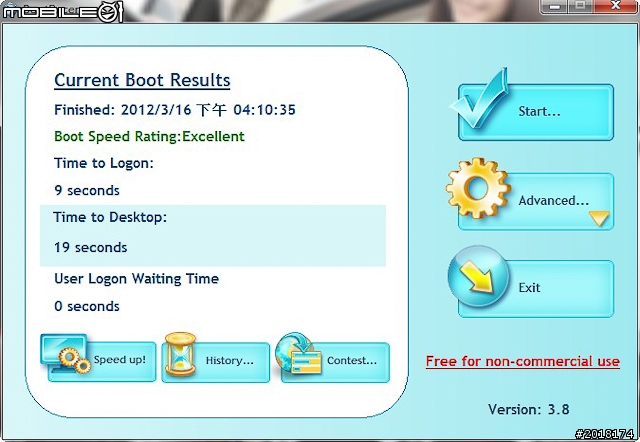Select the 9 seconds value
The width and height of the screenshot is (640, 442).
(87, 191)
